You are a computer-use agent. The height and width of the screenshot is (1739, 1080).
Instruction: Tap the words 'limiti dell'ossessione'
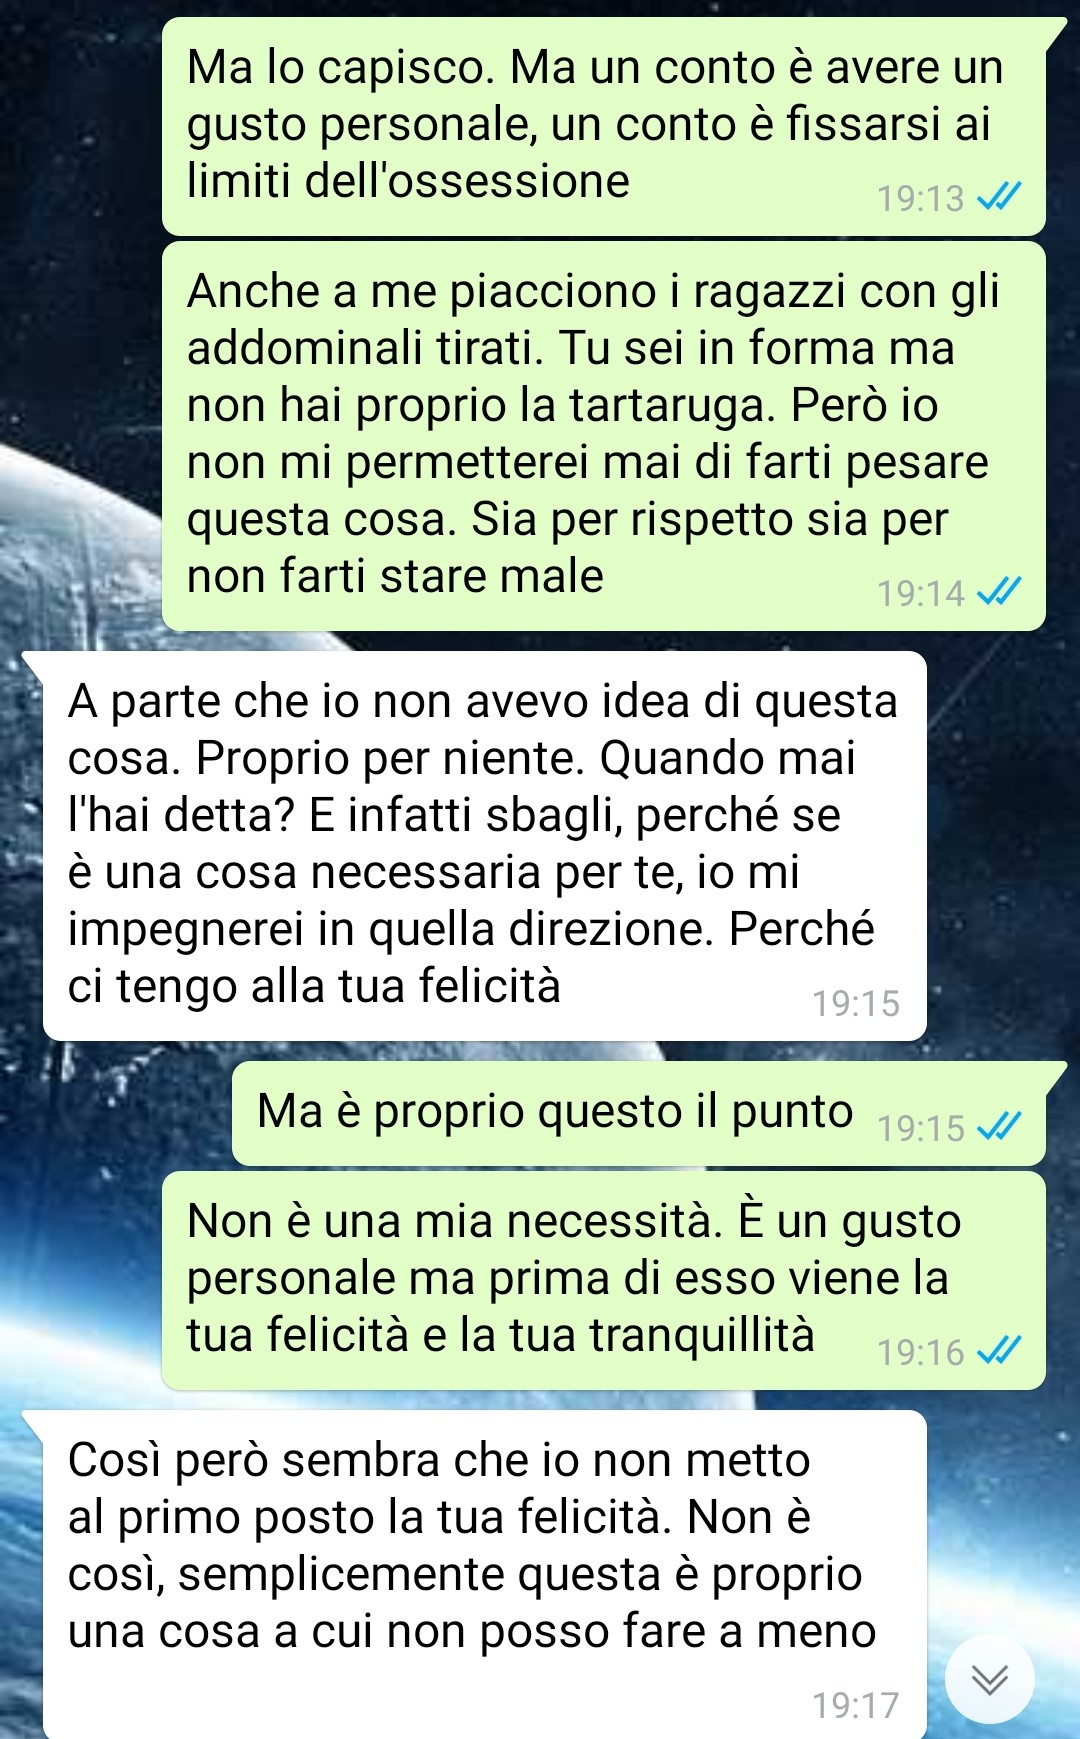coord(408,181)
